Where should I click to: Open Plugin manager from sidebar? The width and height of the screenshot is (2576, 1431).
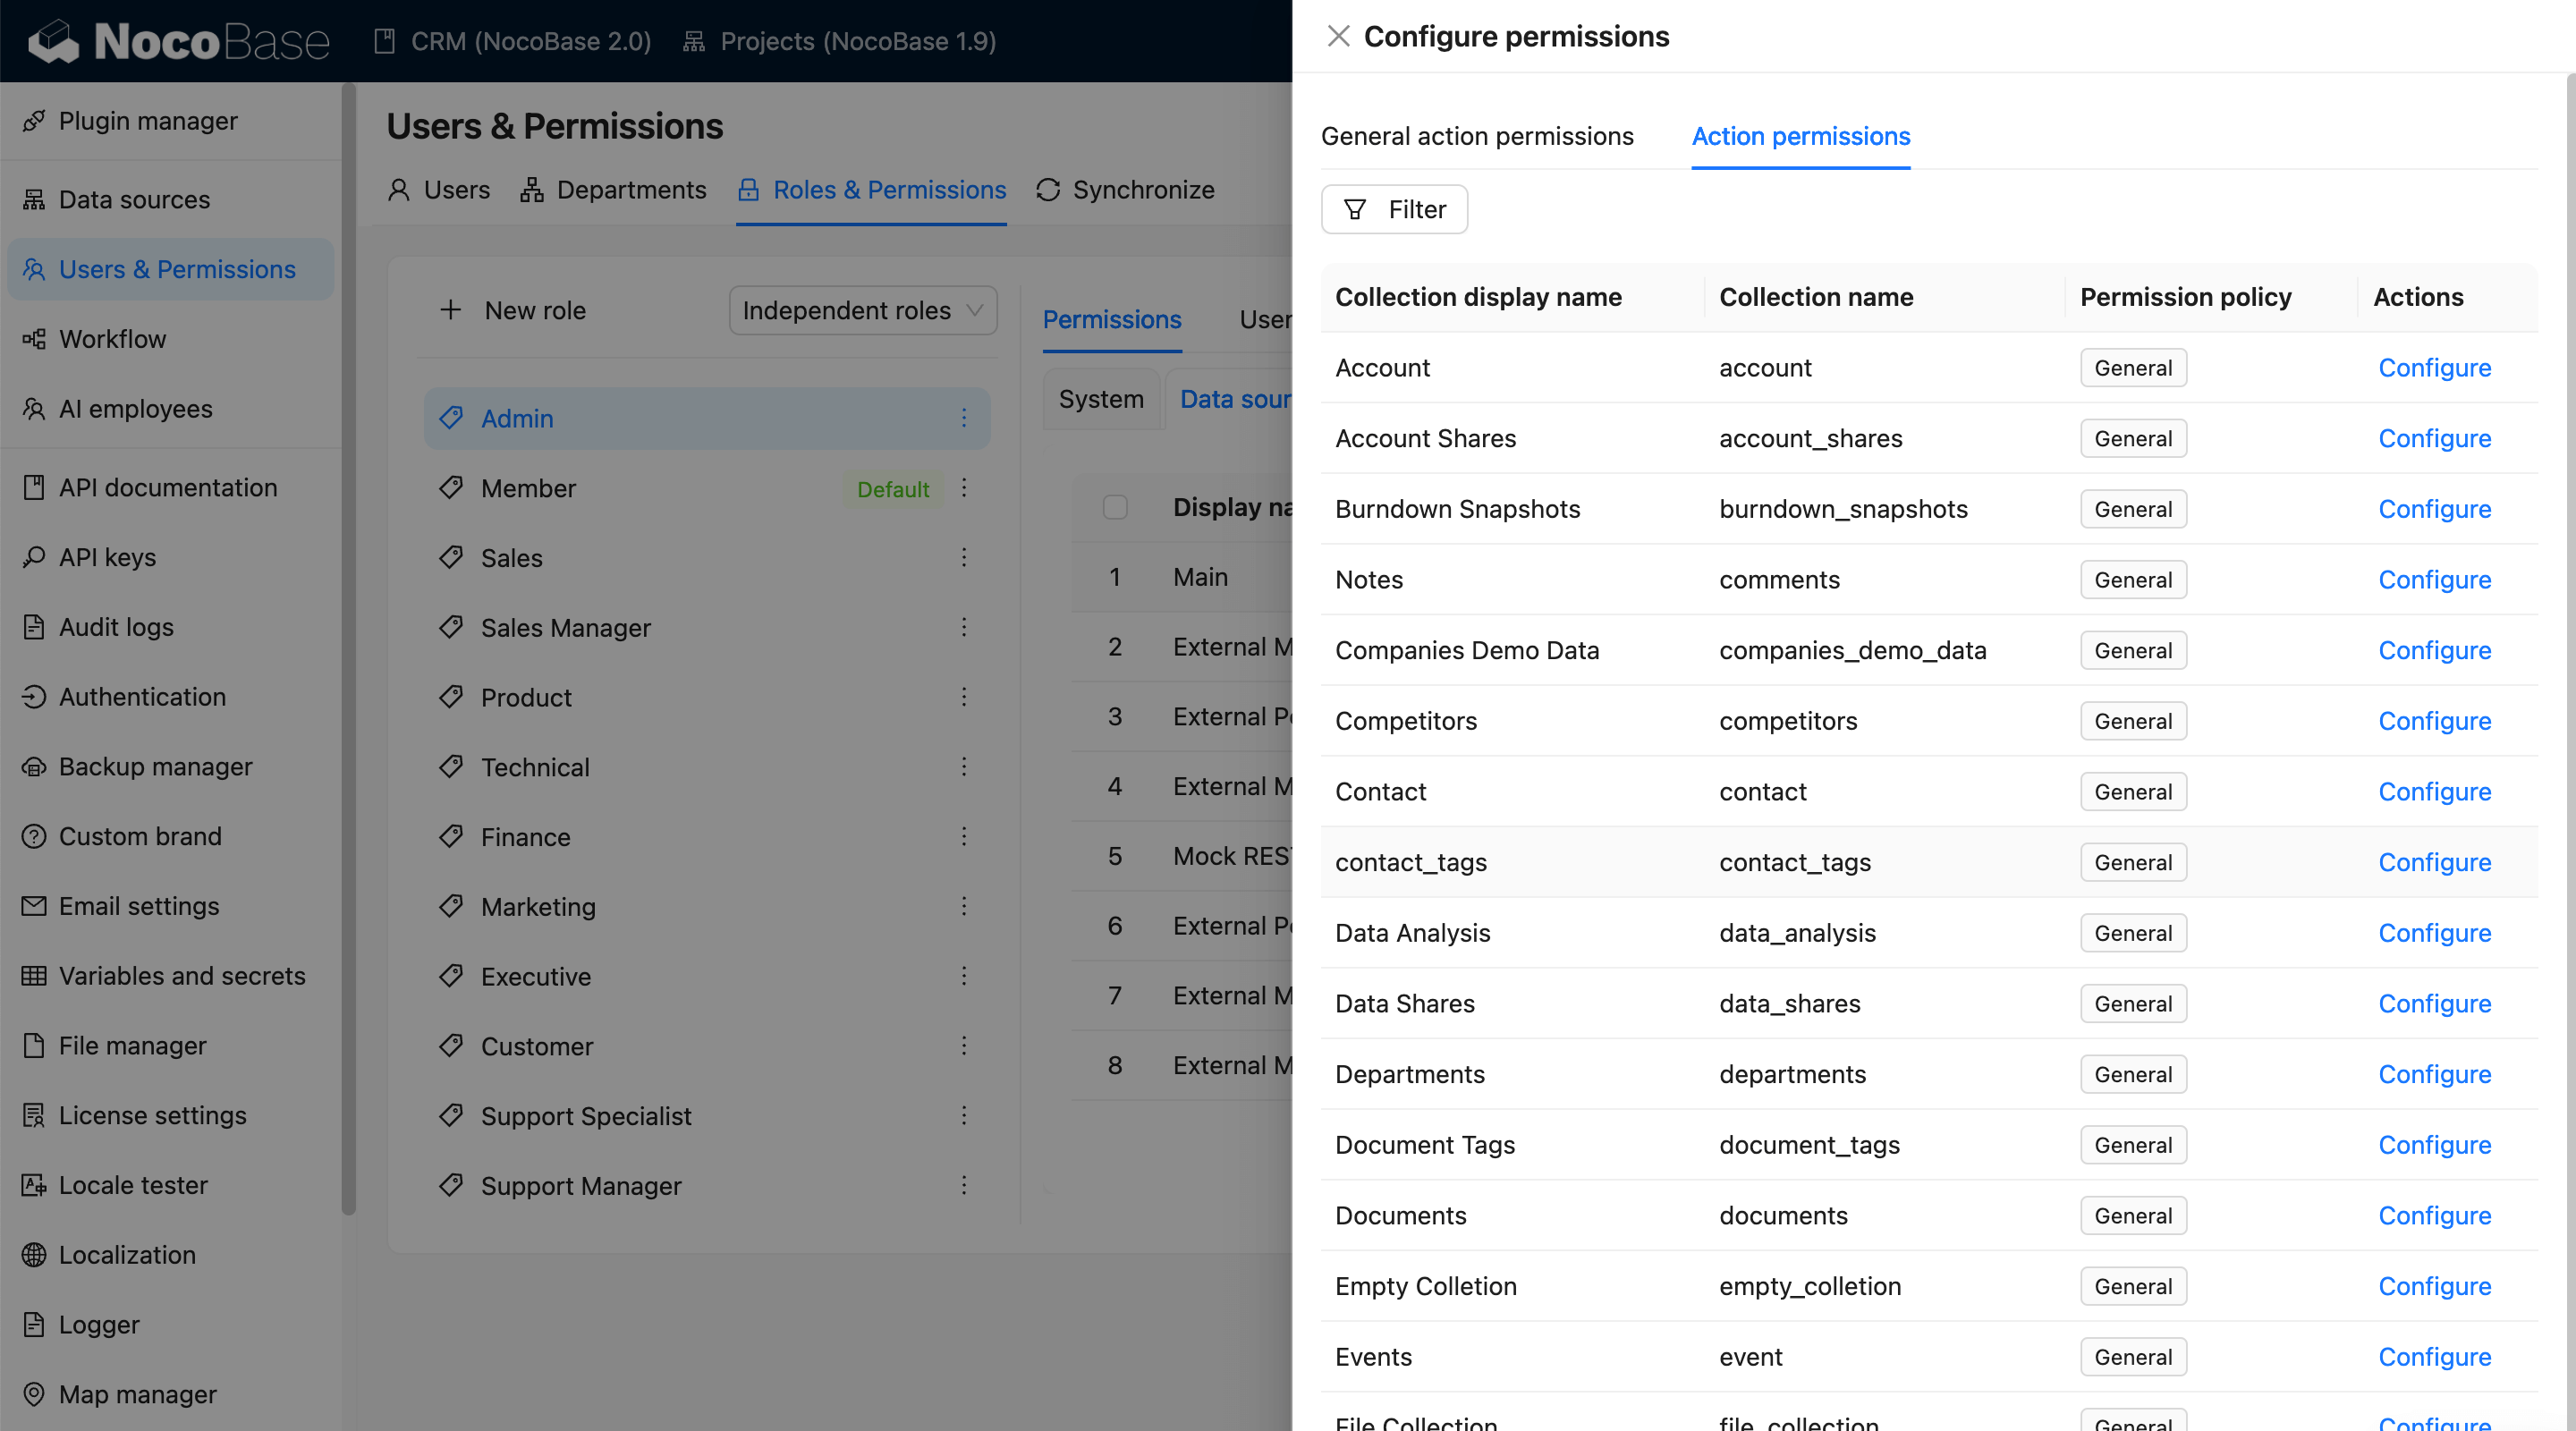[x=147, y=121]
